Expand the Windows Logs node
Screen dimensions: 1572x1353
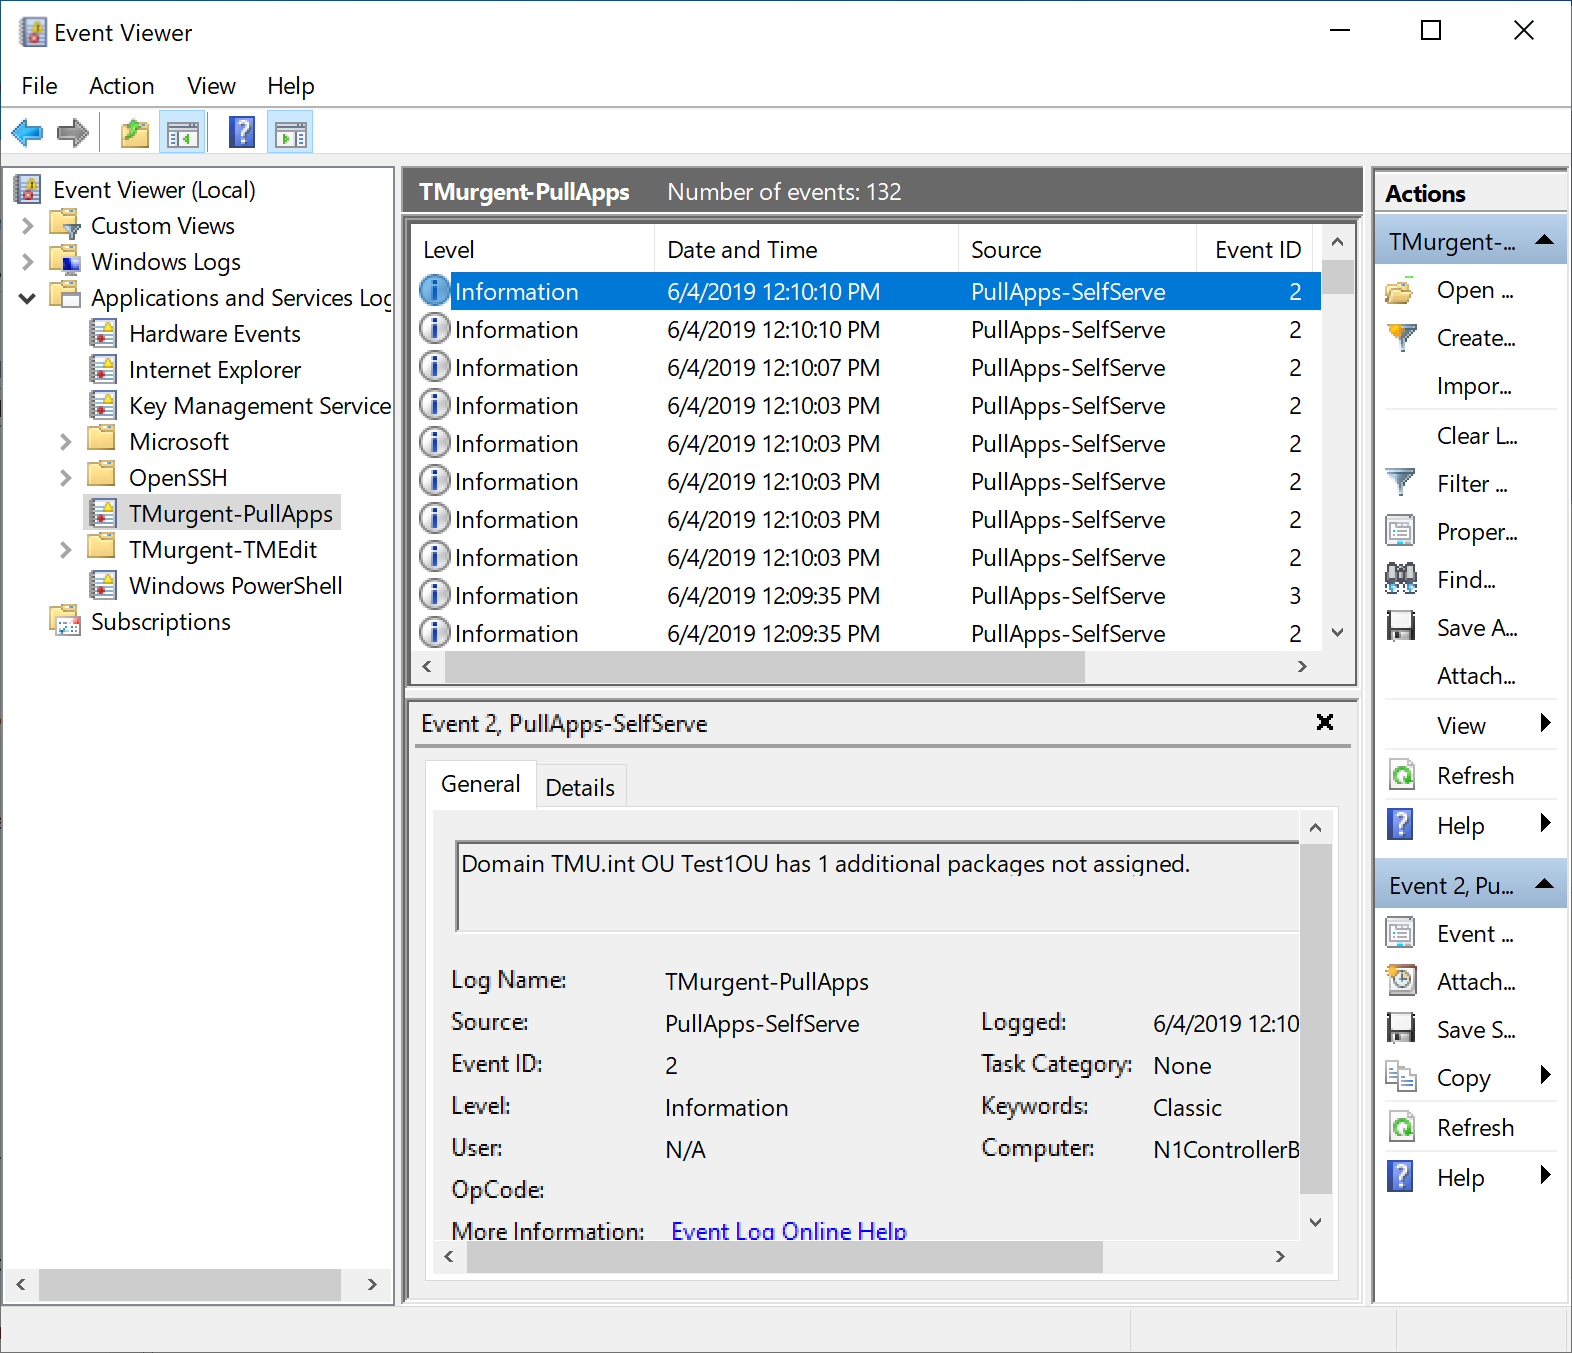28,262
